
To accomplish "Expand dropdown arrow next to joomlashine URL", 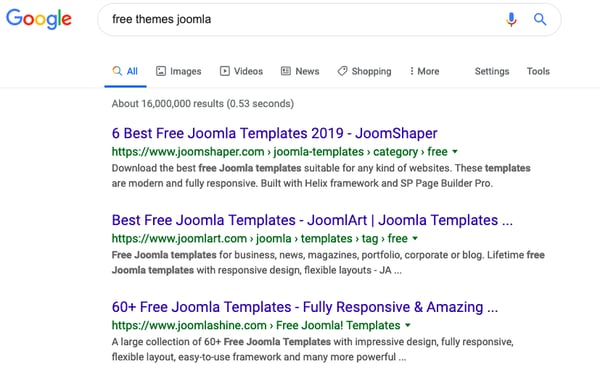I will [x=408, y=325].
